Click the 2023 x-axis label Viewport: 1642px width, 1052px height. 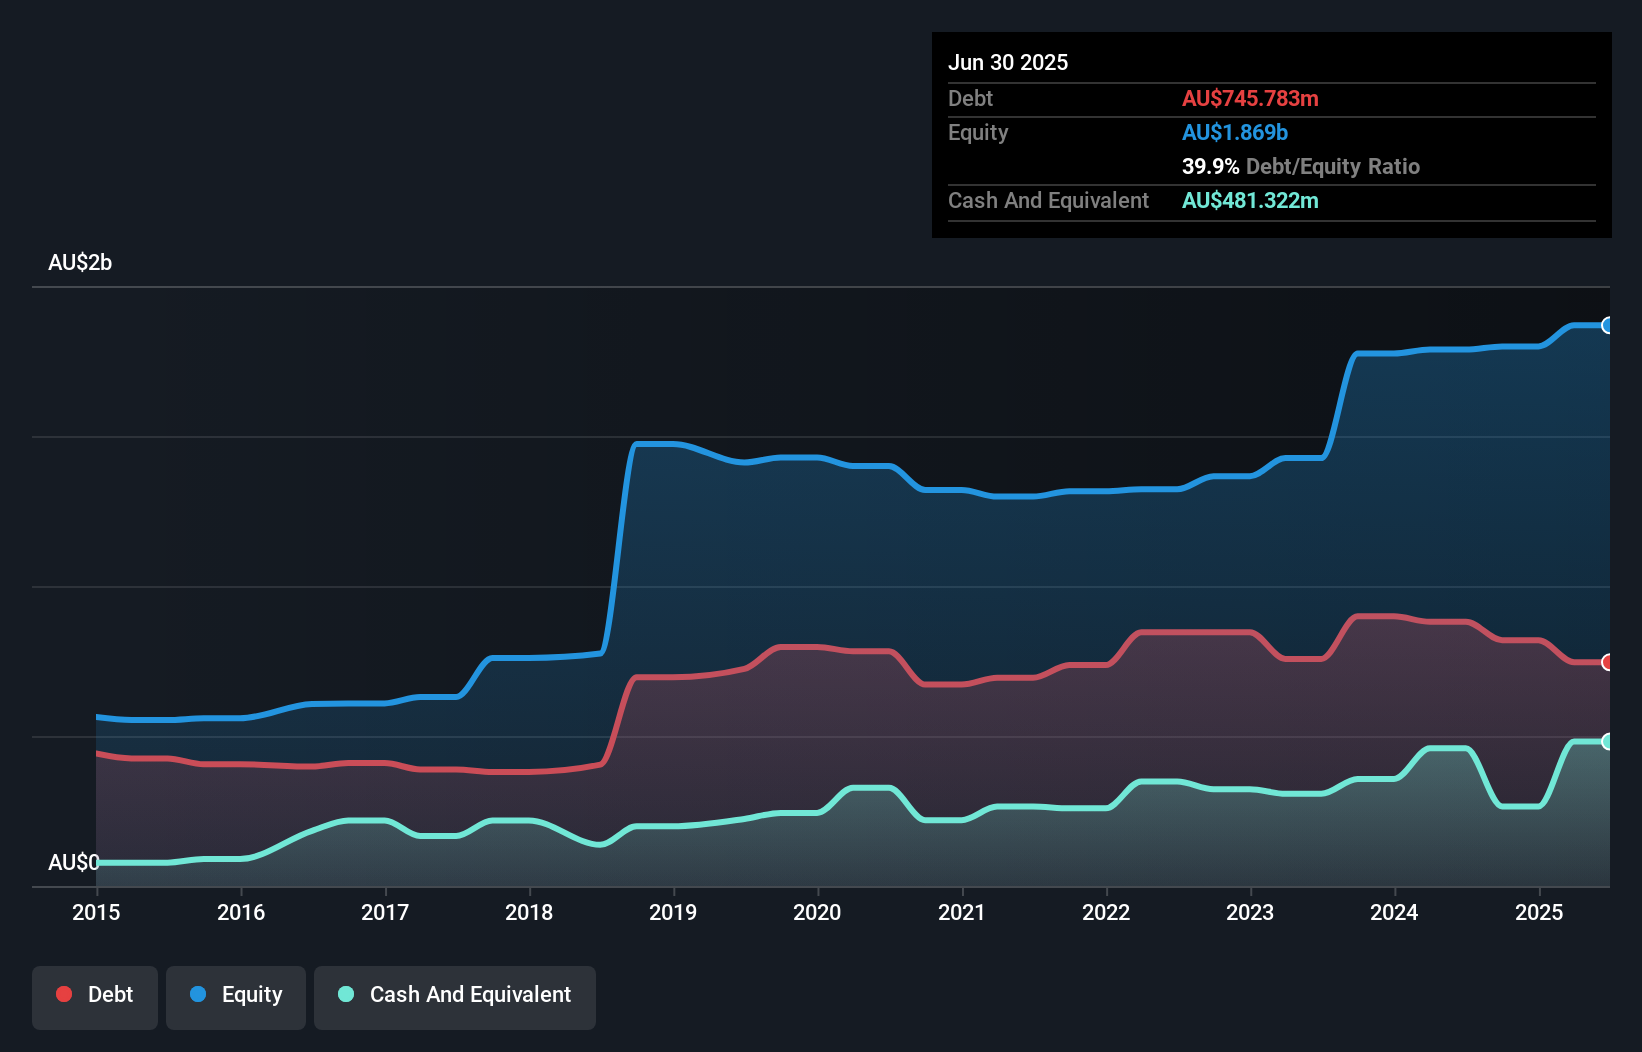1250,912
